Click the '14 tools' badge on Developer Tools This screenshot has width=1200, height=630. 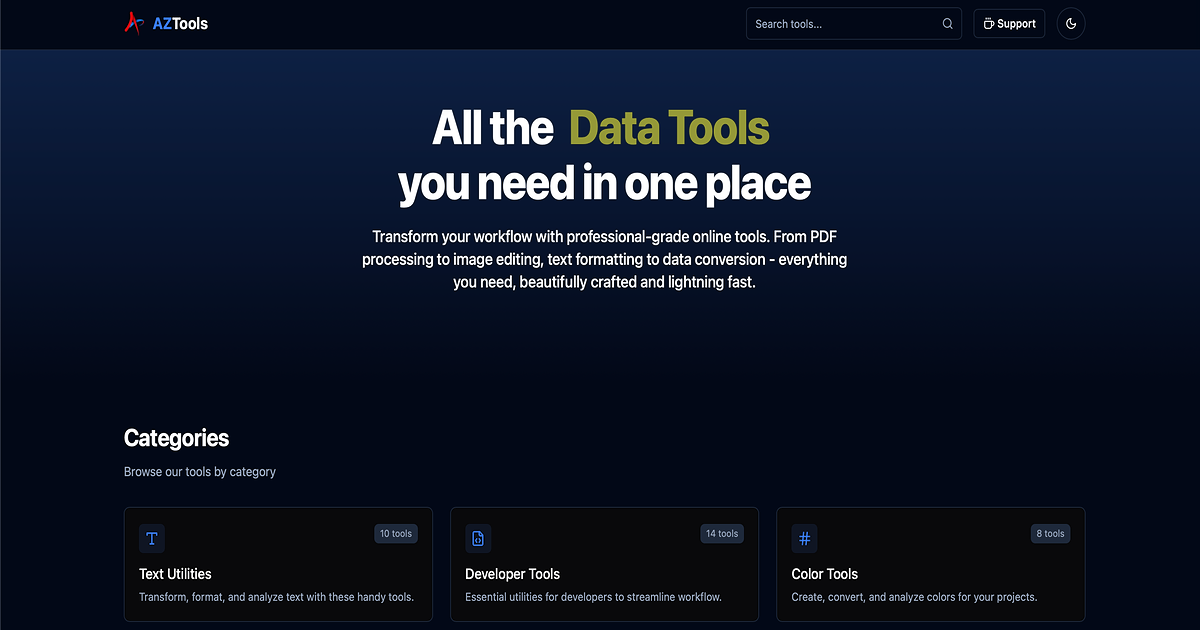click(722, 533)
